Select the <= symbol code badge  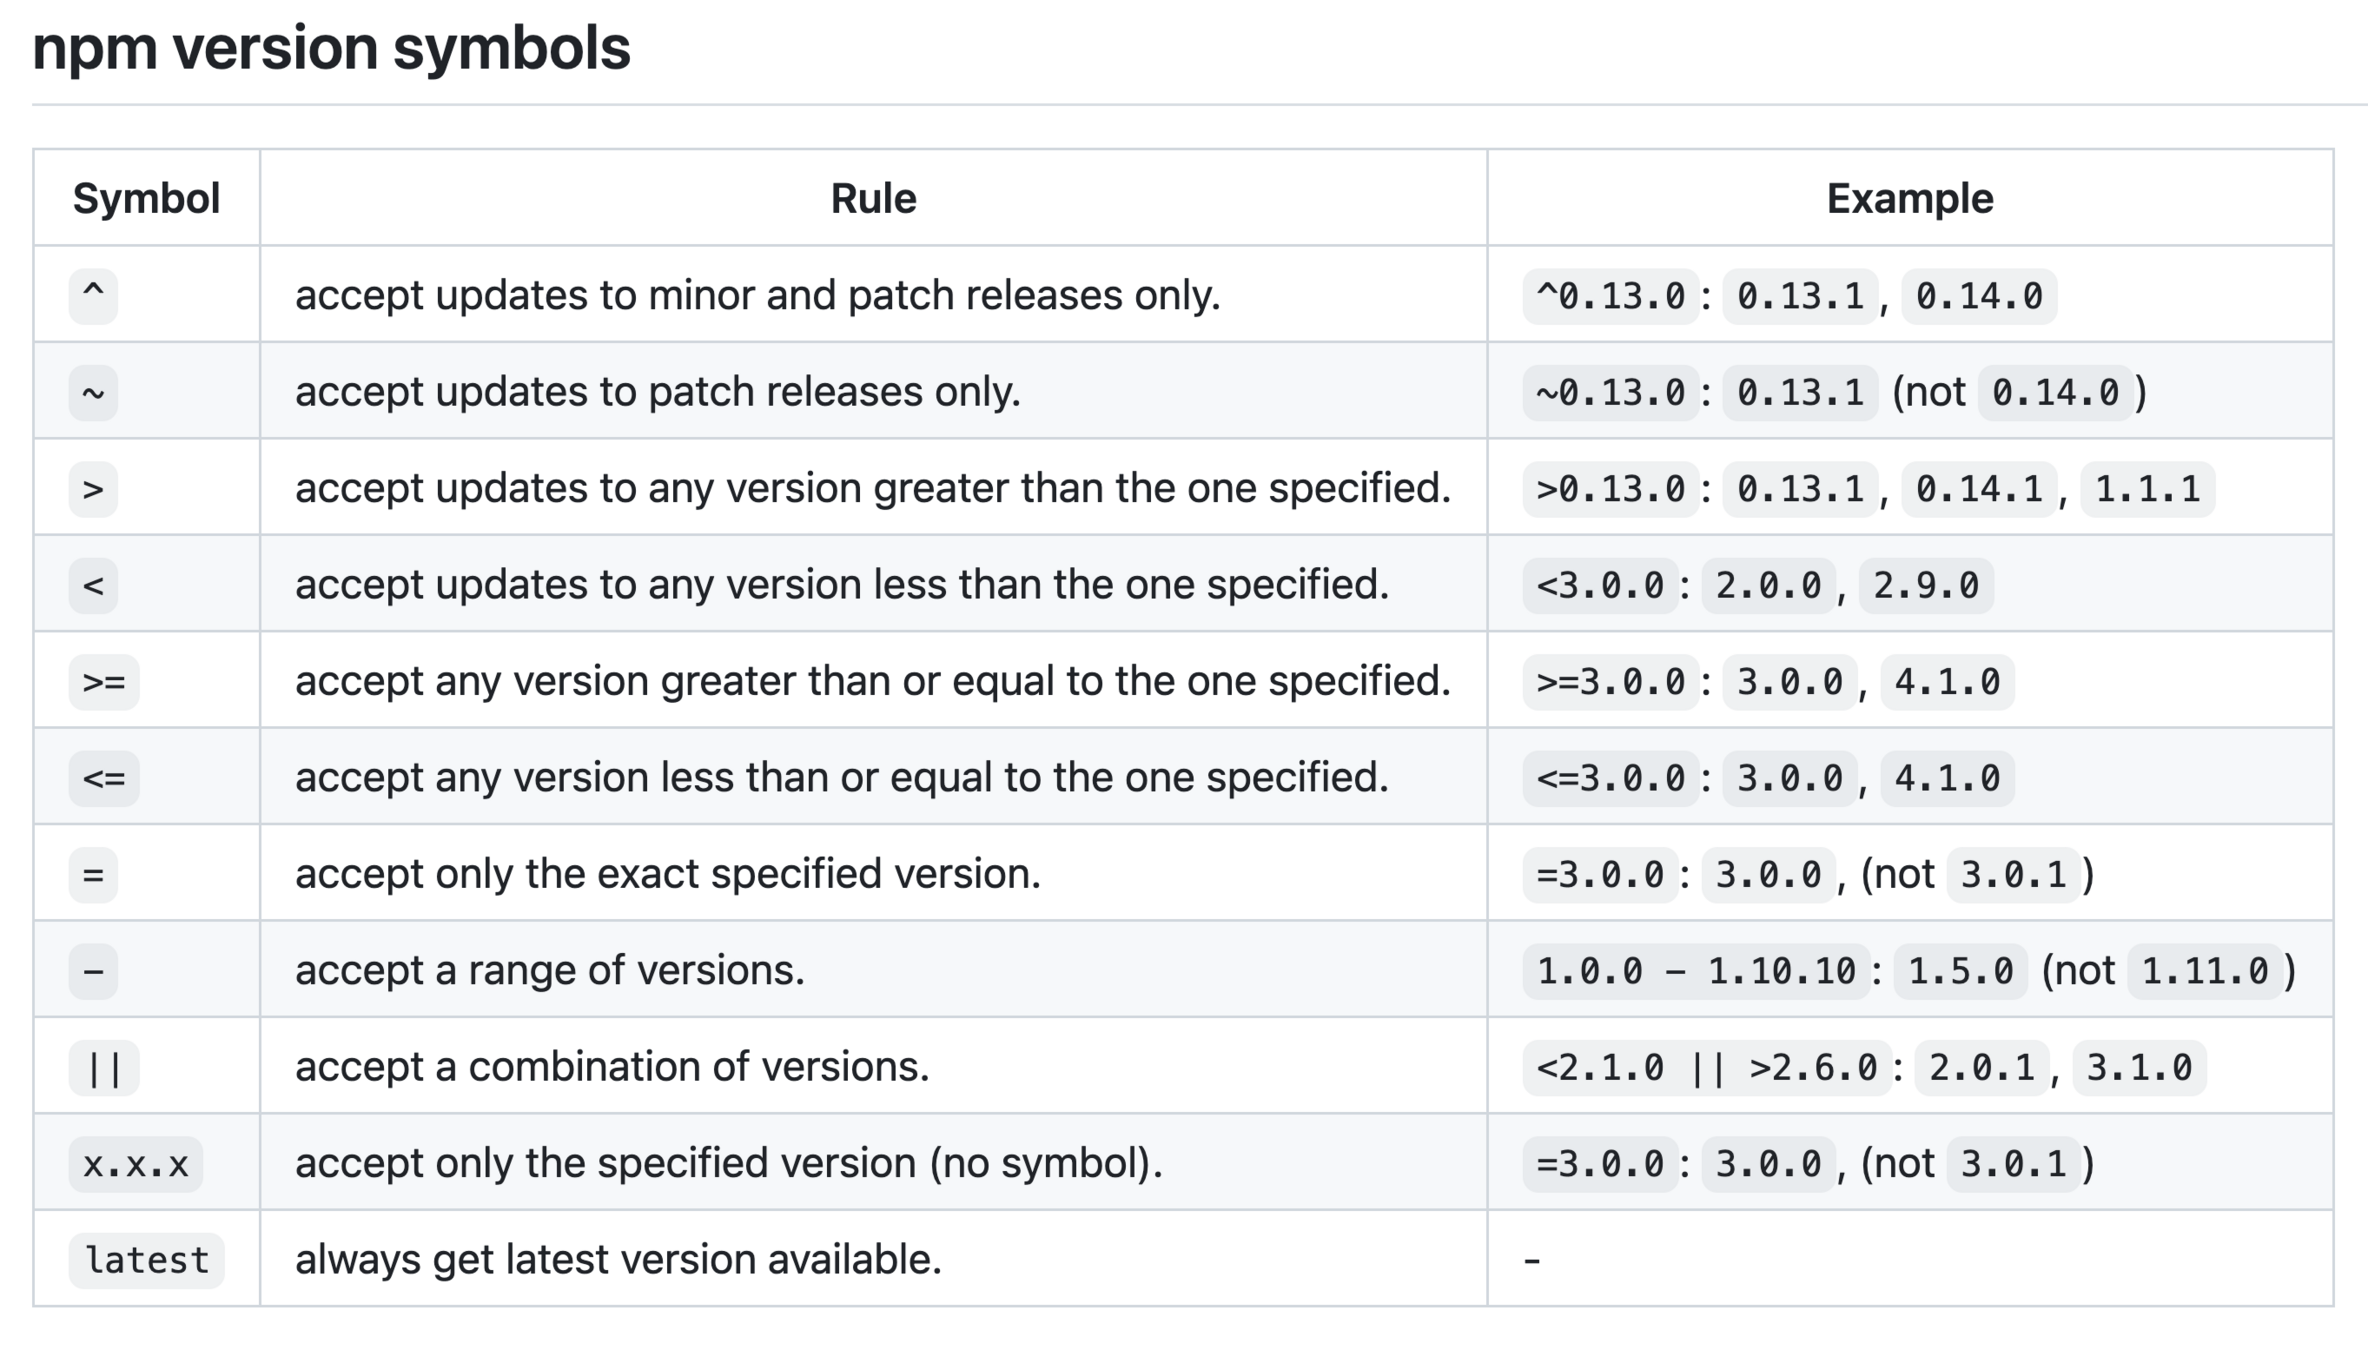click(104, 777)
